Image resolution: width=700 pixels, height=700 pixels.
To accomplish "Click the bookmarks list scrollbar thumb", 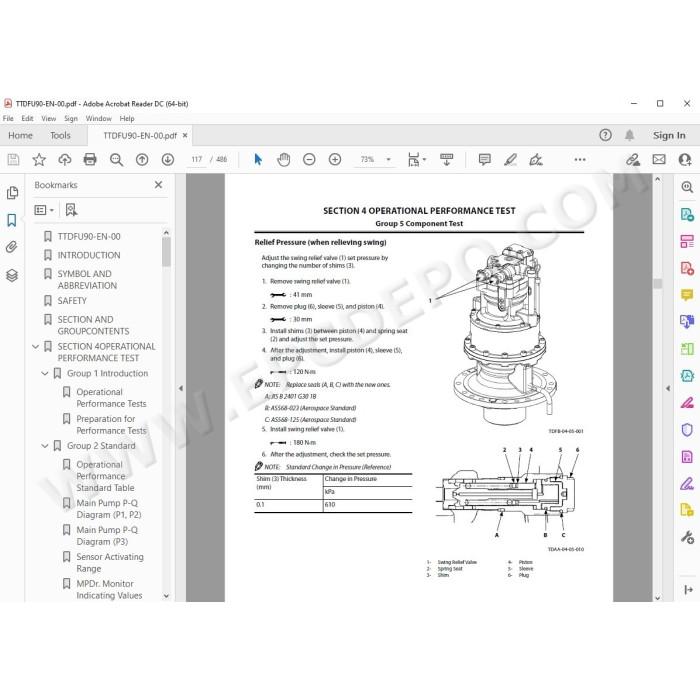I will (x=166, y=252).
